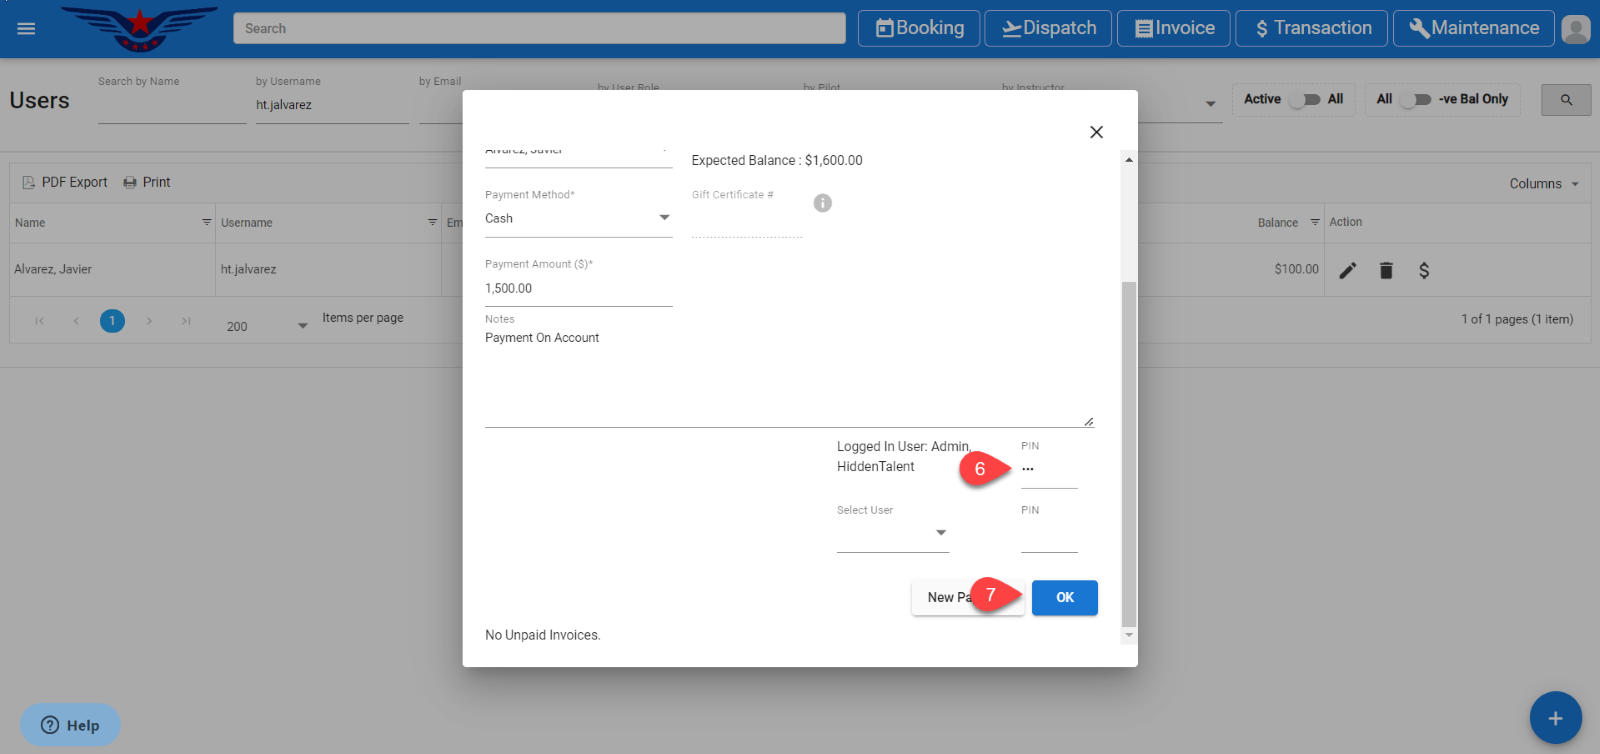This screenshot has width=1600, height=754.
Task: Toggle the -ve Bal Only switch
Action: coord(1415,99)
